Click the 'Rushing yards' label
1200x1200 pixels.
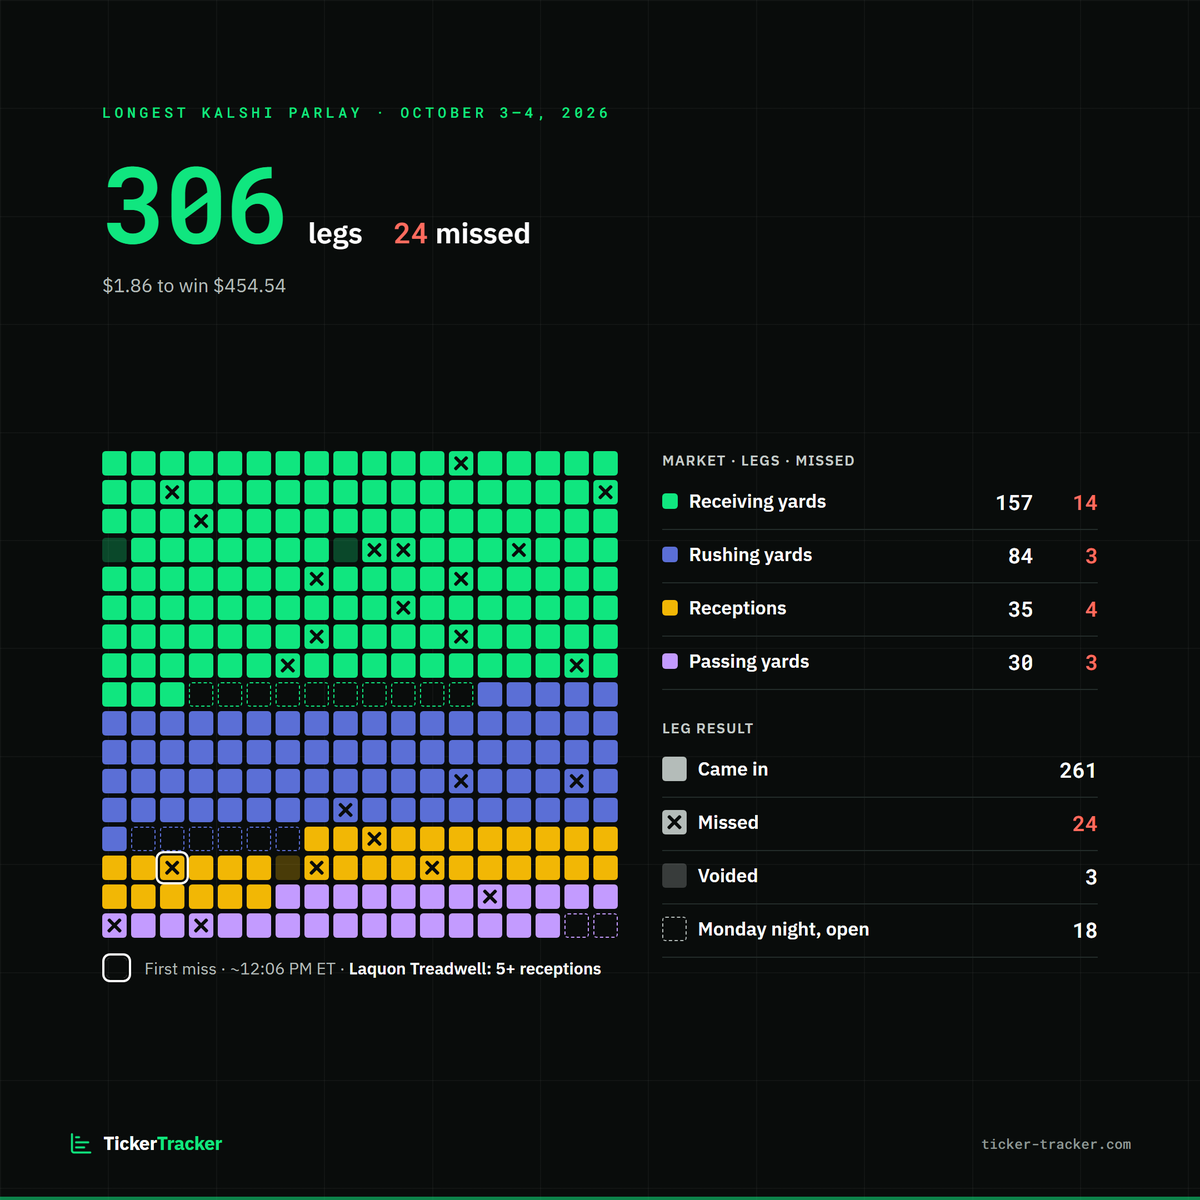750,555
